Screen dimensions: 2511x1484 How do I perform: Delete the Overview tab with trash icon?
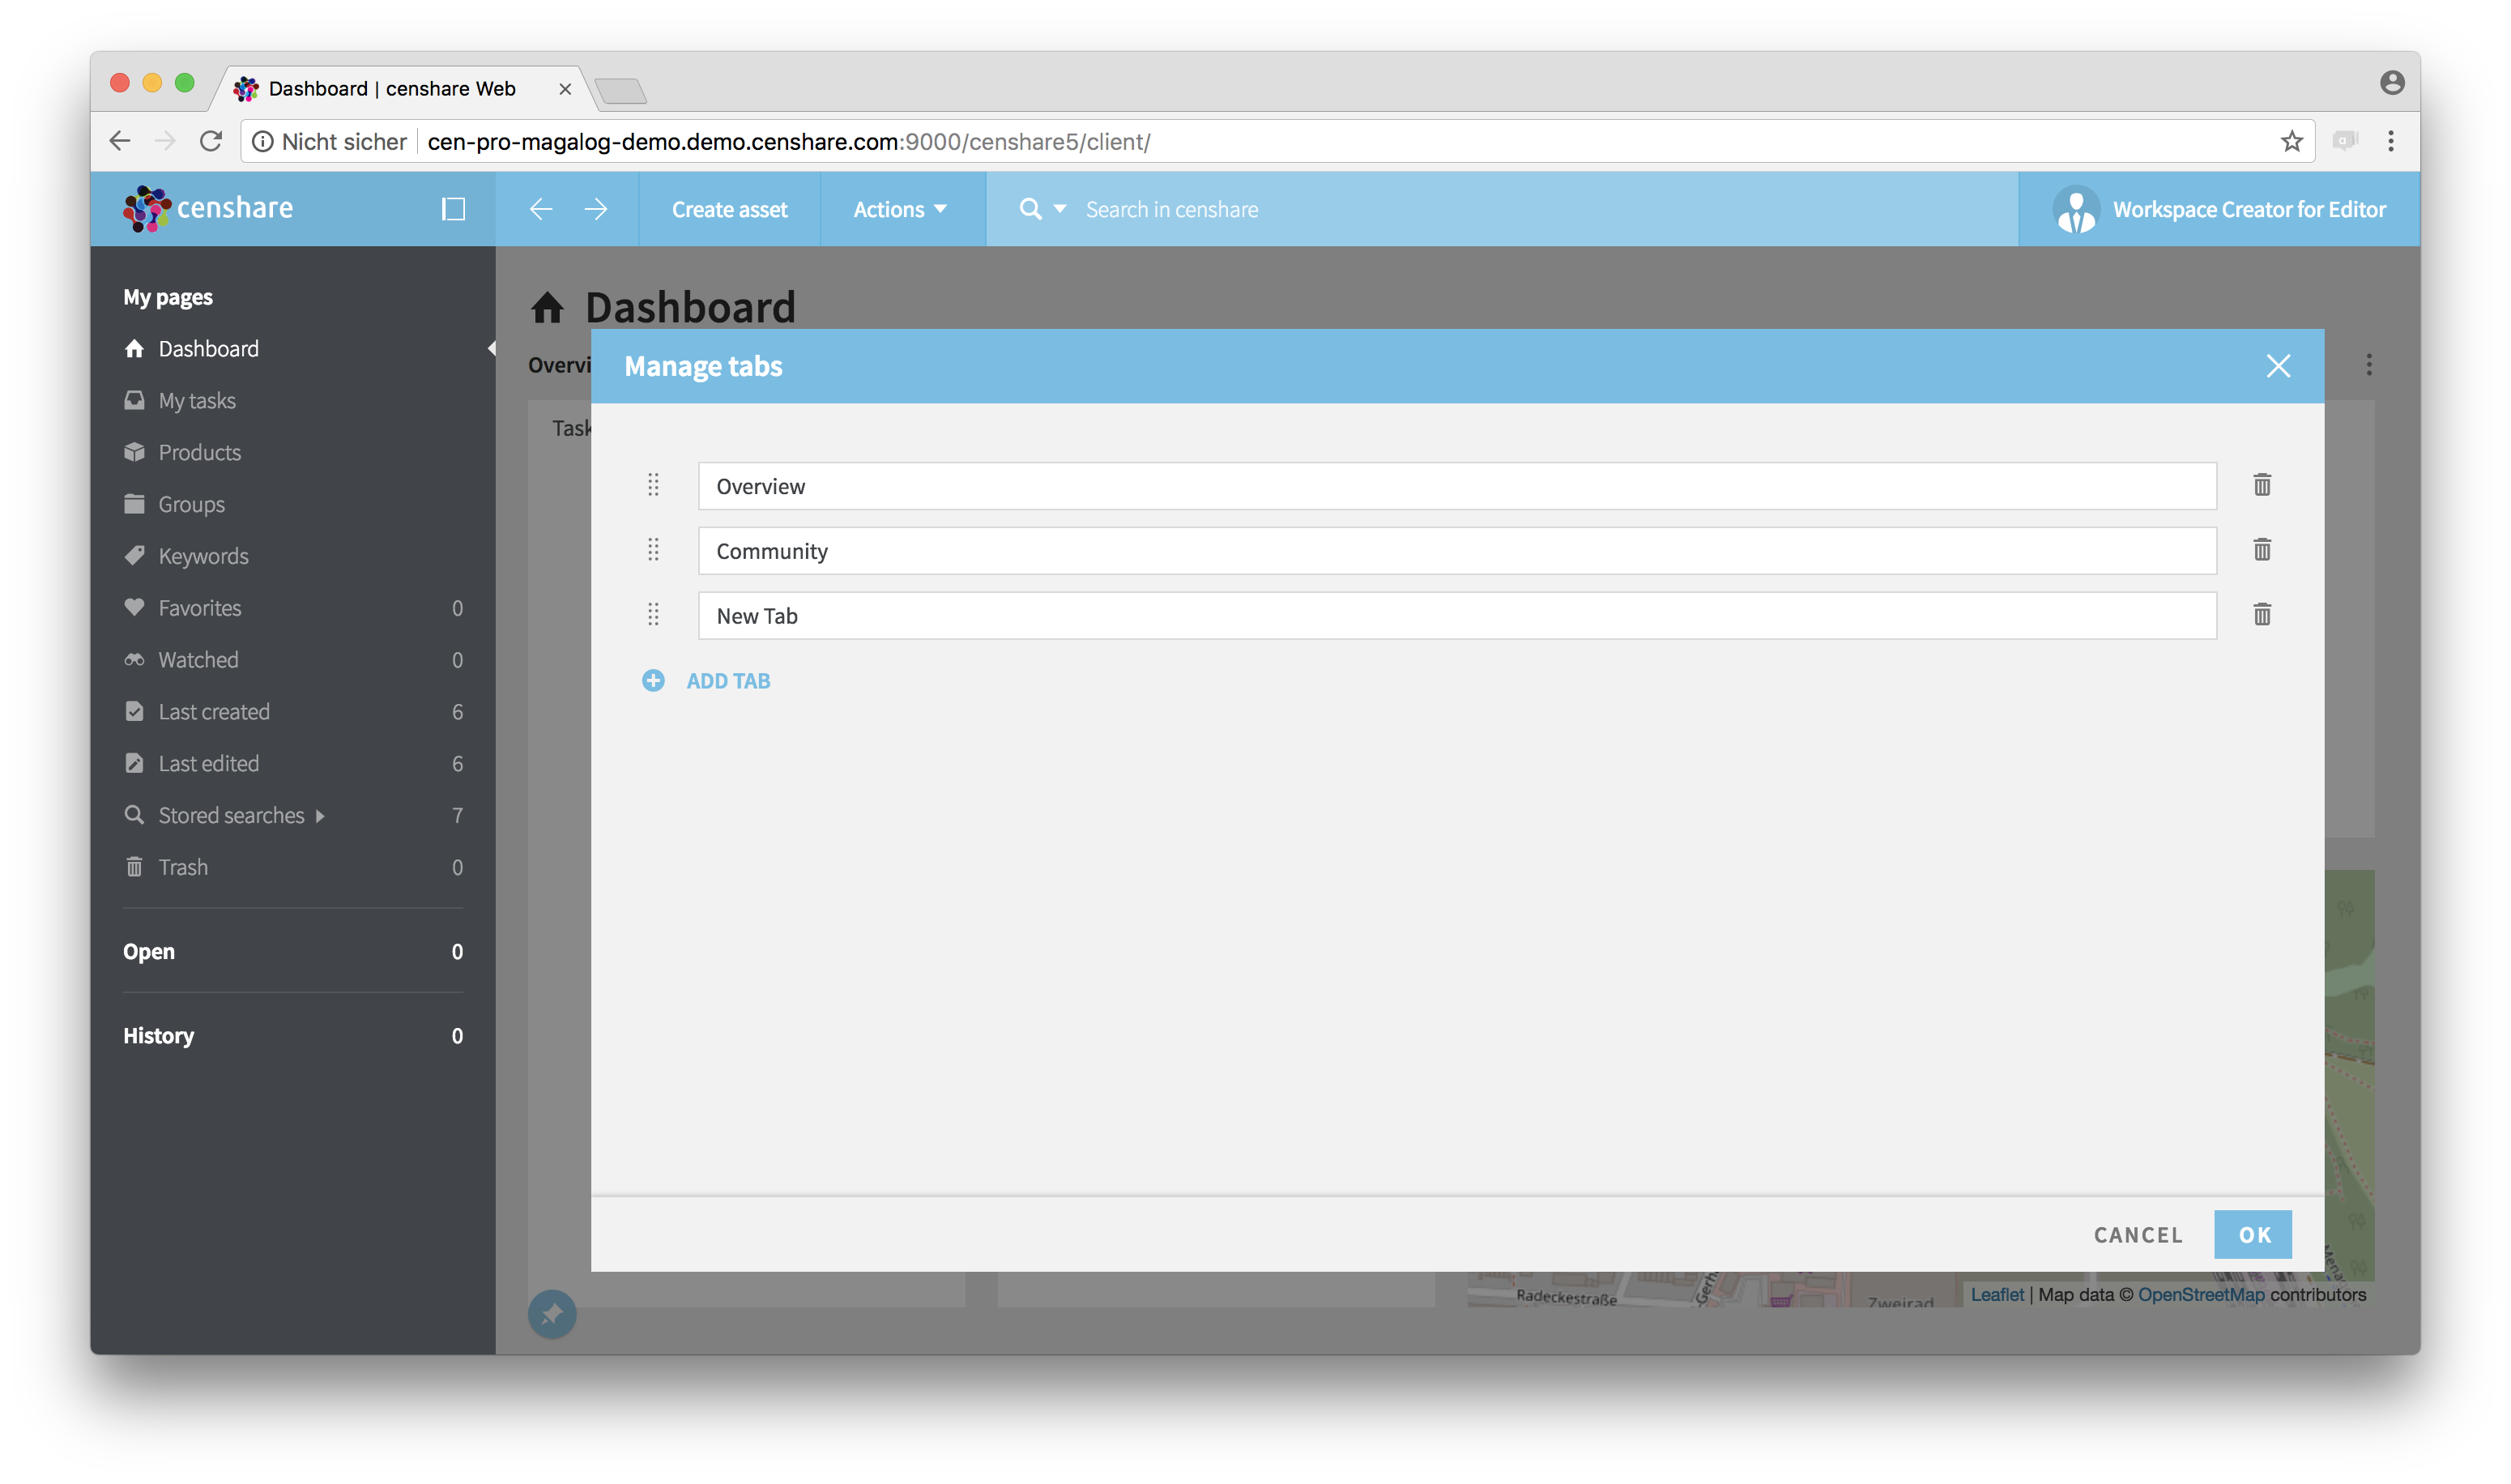tap(2262, 485)
